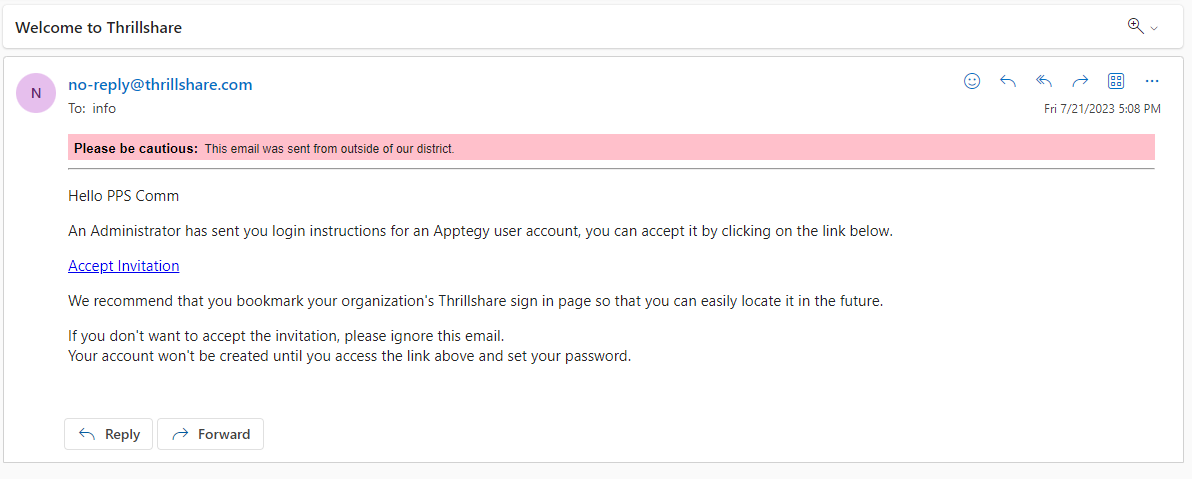The height and width of the screenshot is (479, 1192).
Task: Click the 'info' recipient name
Action: tap(104, 108)
